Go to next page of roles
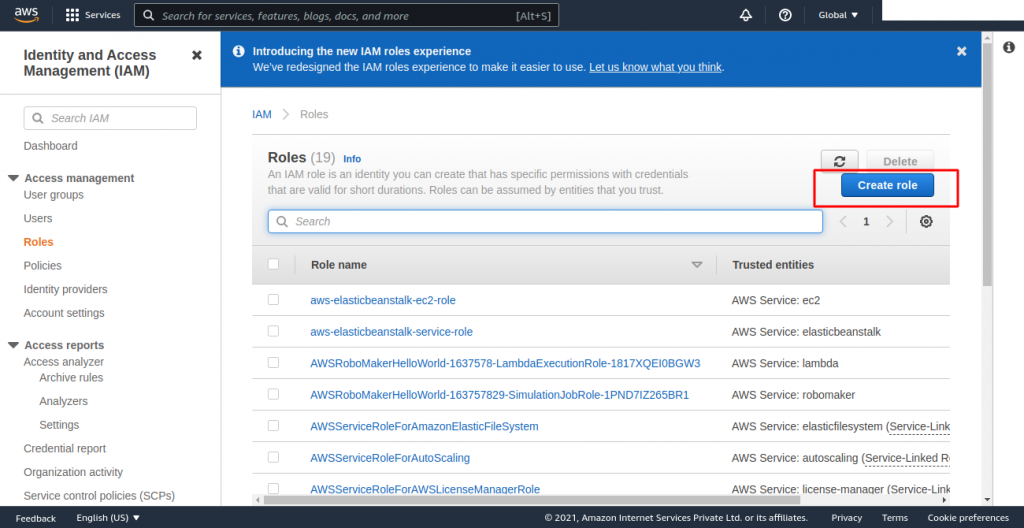The image size is (1024, 528). [889, 222]
